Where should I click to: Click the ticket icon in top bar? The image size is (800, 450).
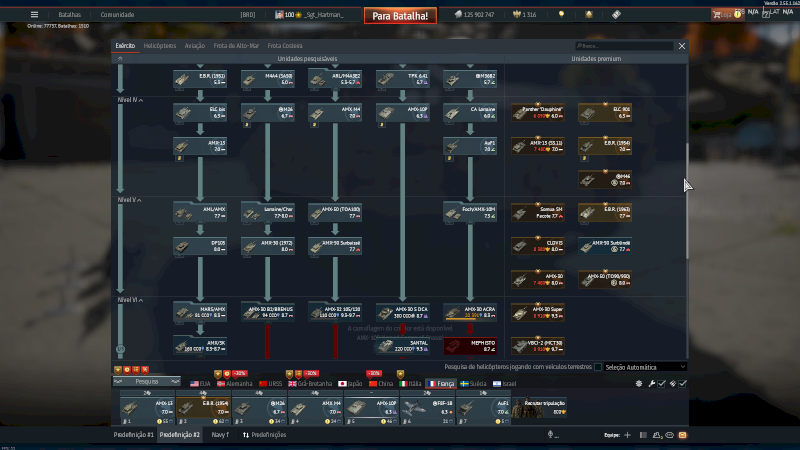tap(616, 15)
